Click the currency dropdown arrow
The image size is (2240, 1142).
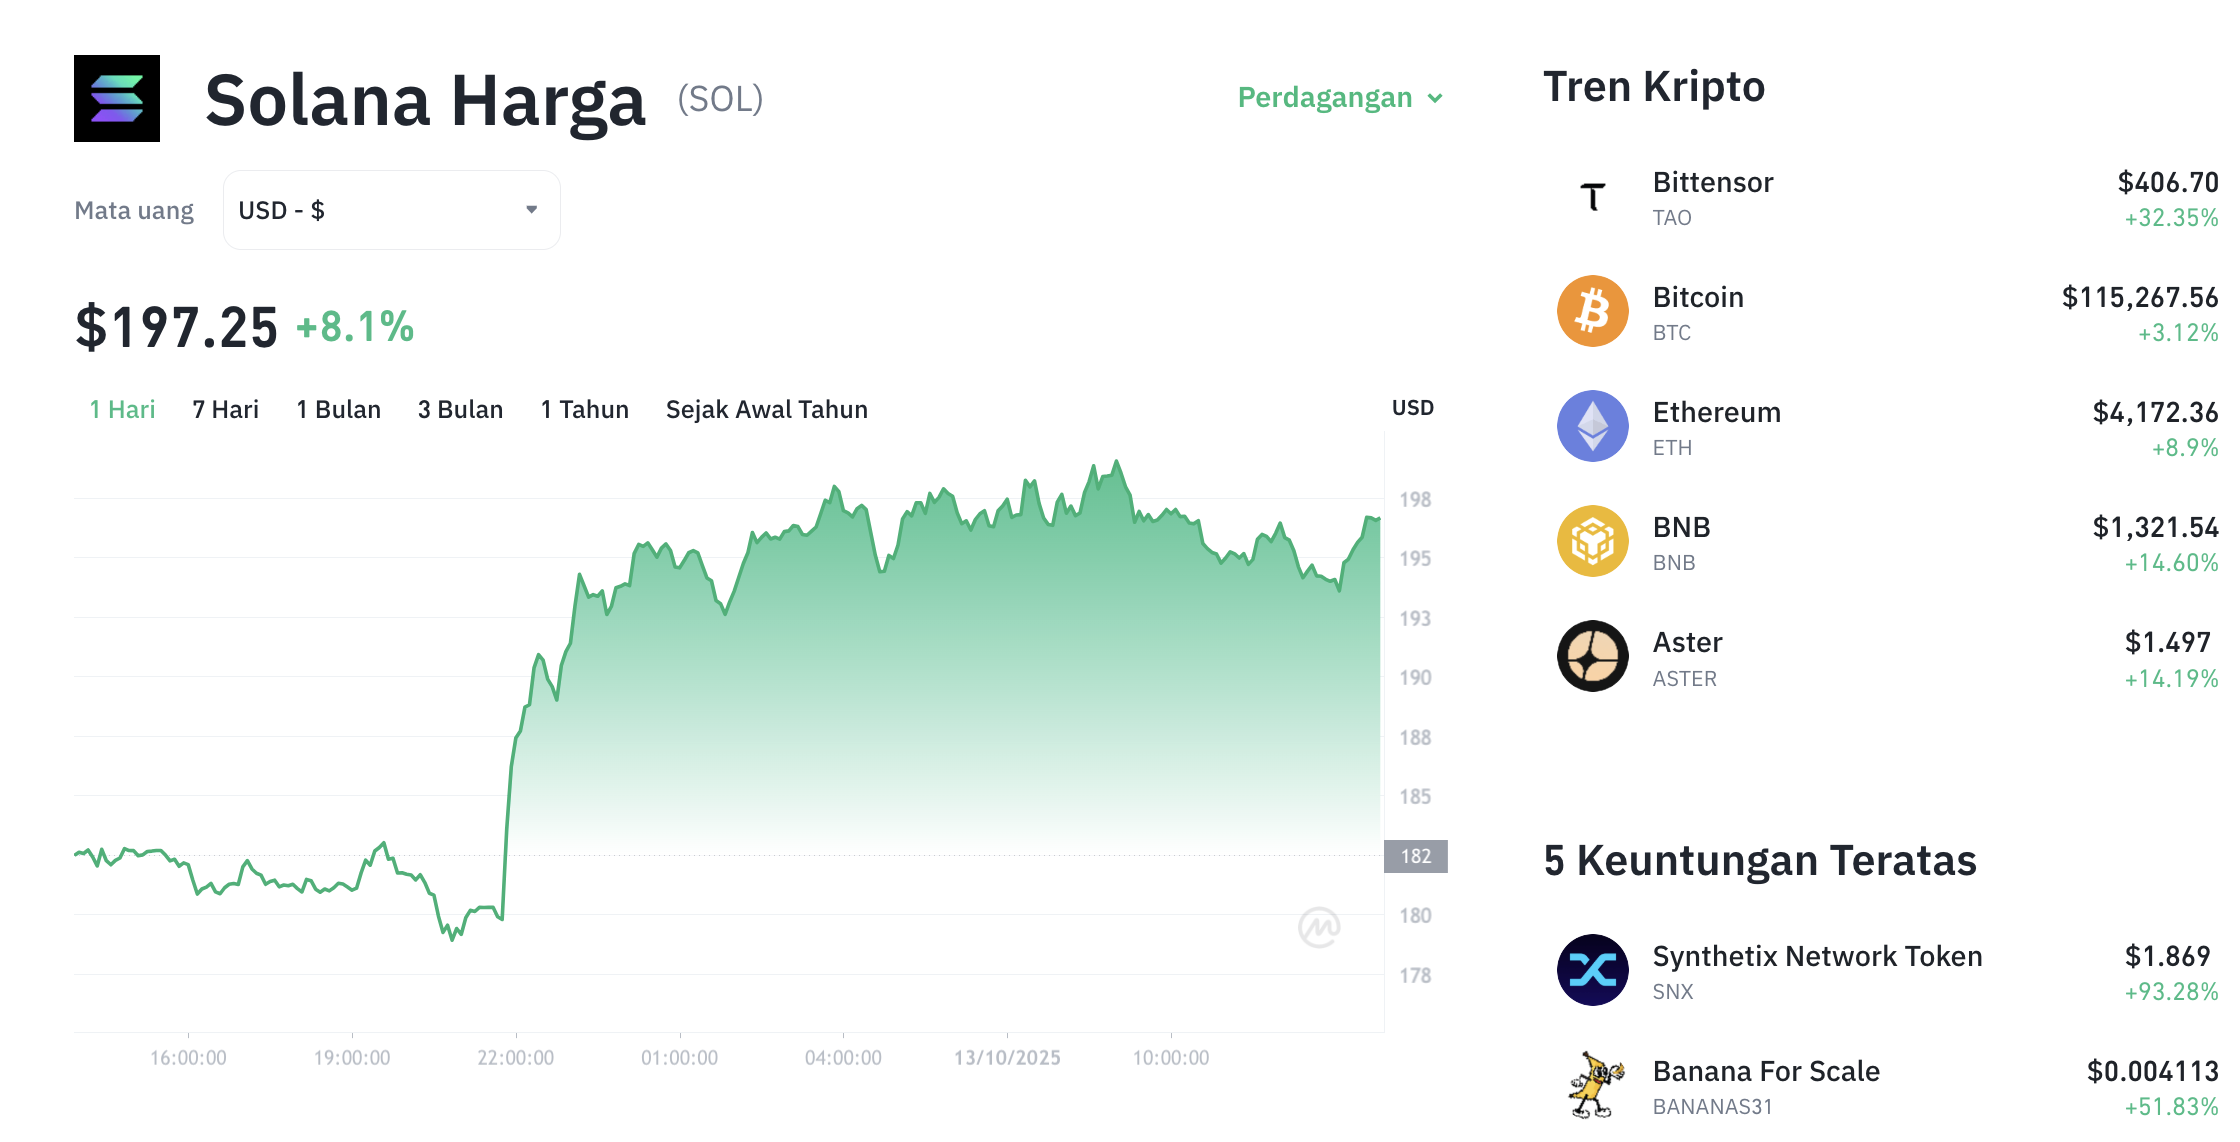click(532, 210)
